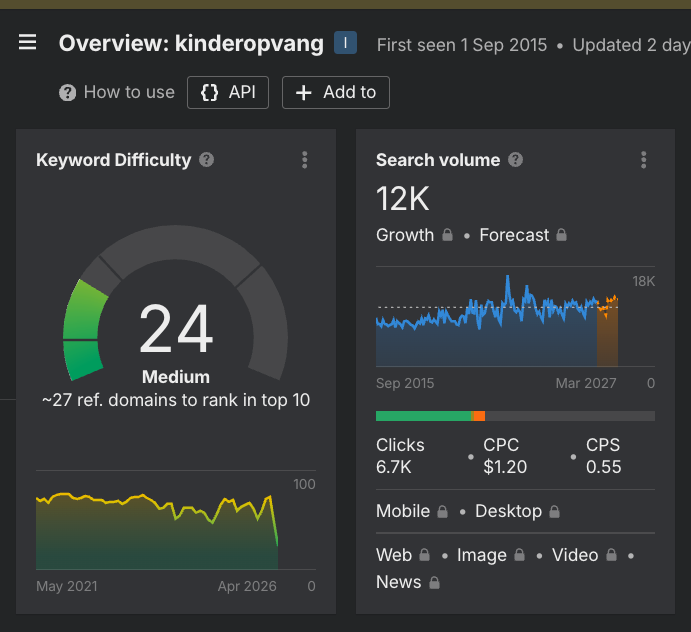Open the hamburger navigation menu
The height and width of the screenshot is (632, 691).
pyautogui.click(x=27, y=42)
